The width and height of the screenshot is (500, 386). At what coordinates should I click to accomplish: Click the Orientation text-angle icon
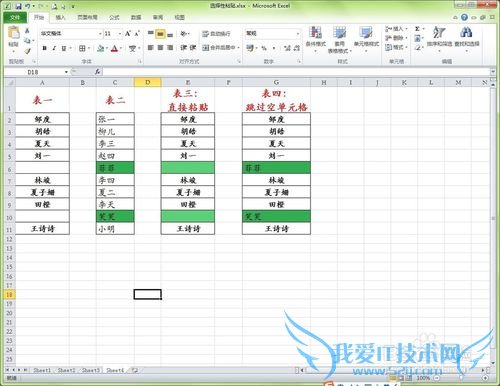184,34
